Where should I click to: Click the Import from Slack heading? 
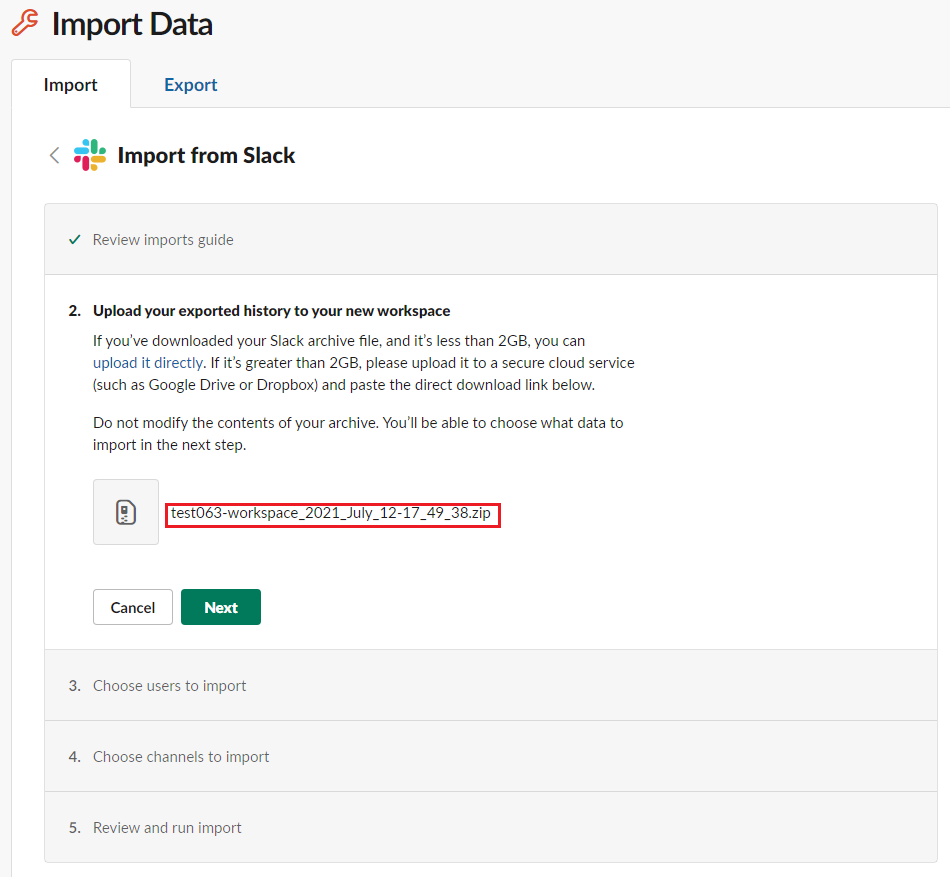pos(206,156)
